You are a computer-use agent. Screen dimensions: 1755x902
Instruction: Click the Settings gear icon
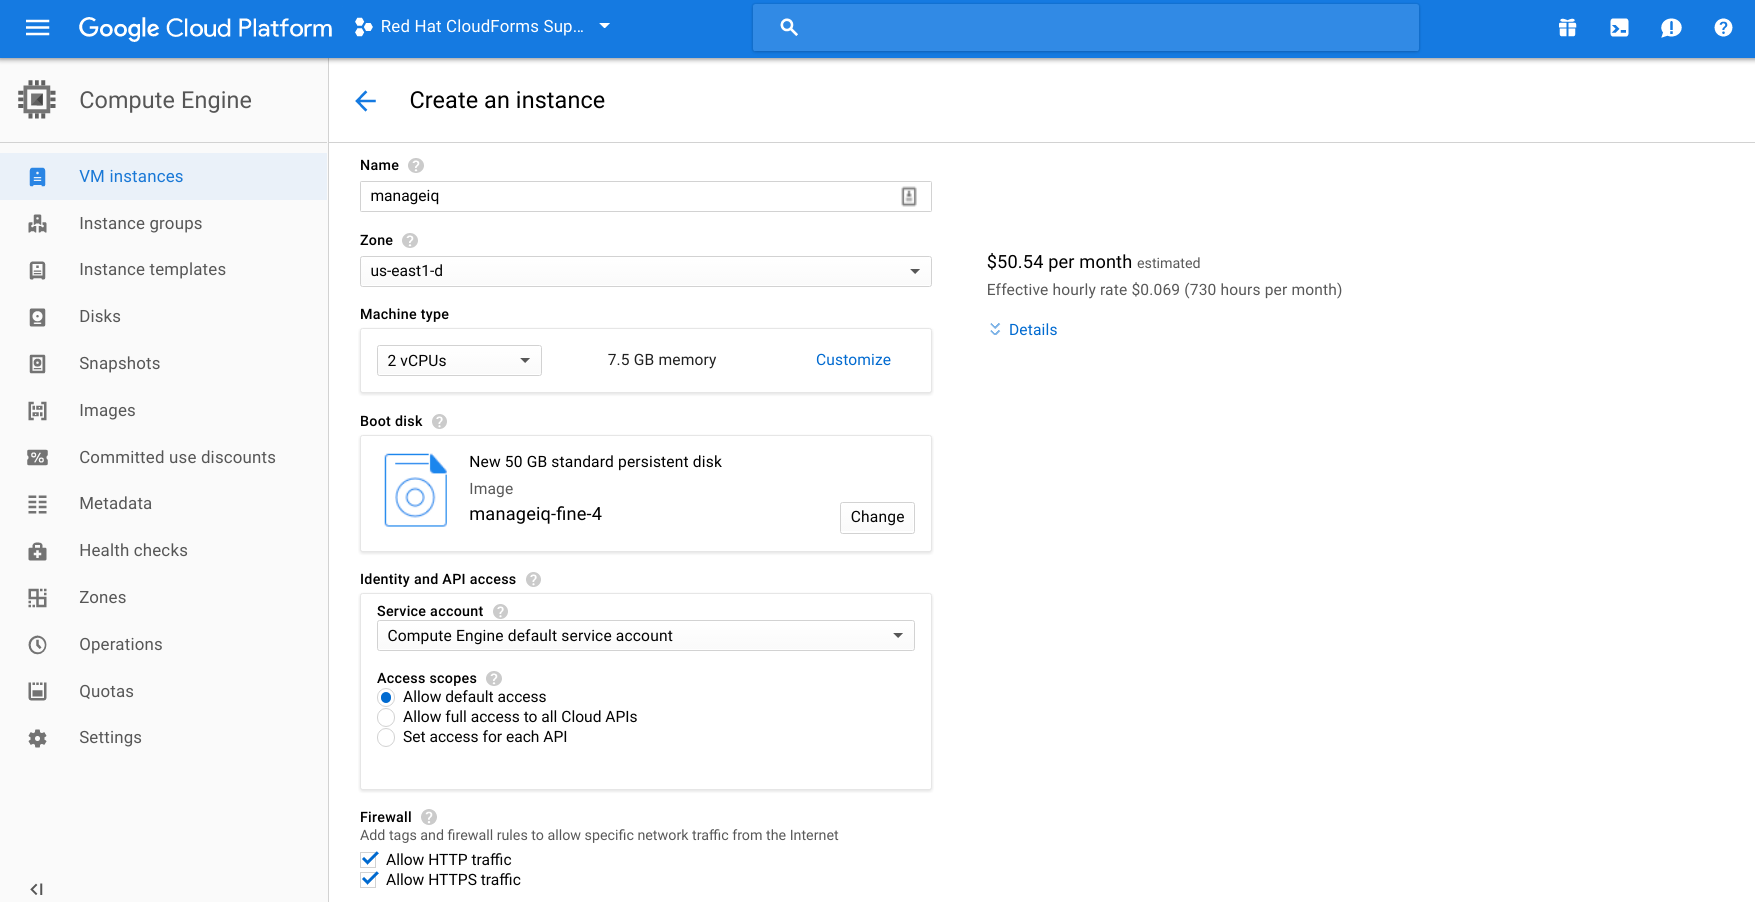tap(38, 738)
